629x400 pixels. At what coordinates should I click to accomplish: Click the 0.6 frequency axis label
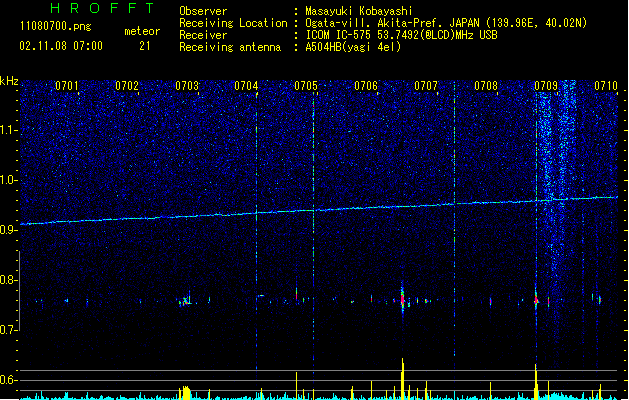point(8,380)
